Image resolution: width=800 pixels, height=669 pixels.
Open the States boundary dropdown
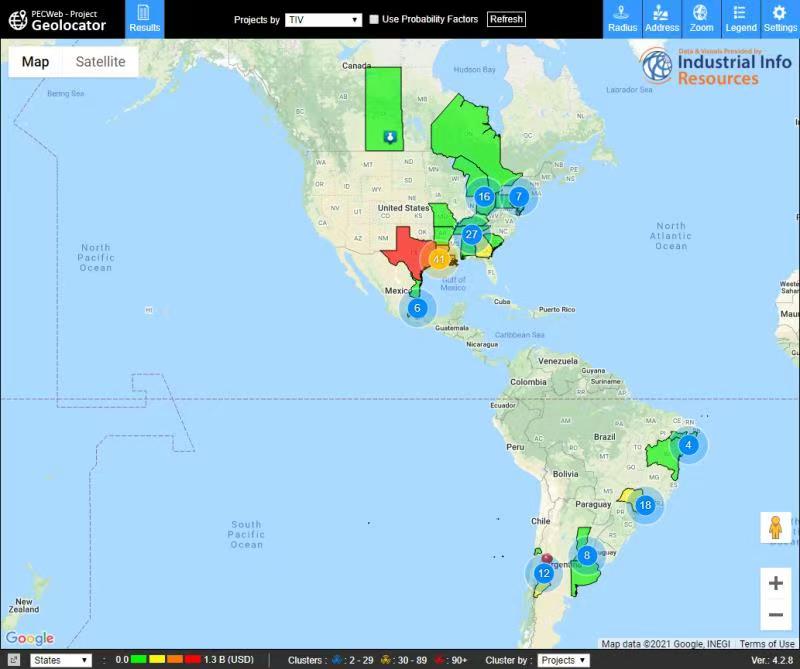tap(61, 660)
